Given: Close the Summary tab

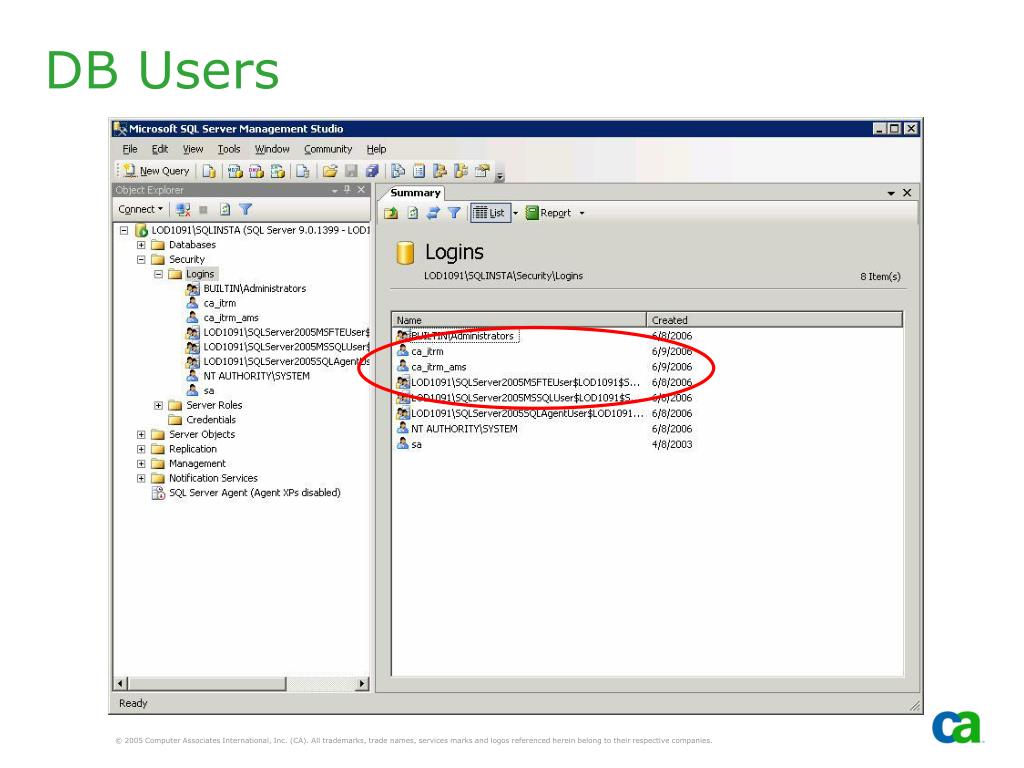Looking at the screenshot, I should pyautogui.click(x=907, y=193).
